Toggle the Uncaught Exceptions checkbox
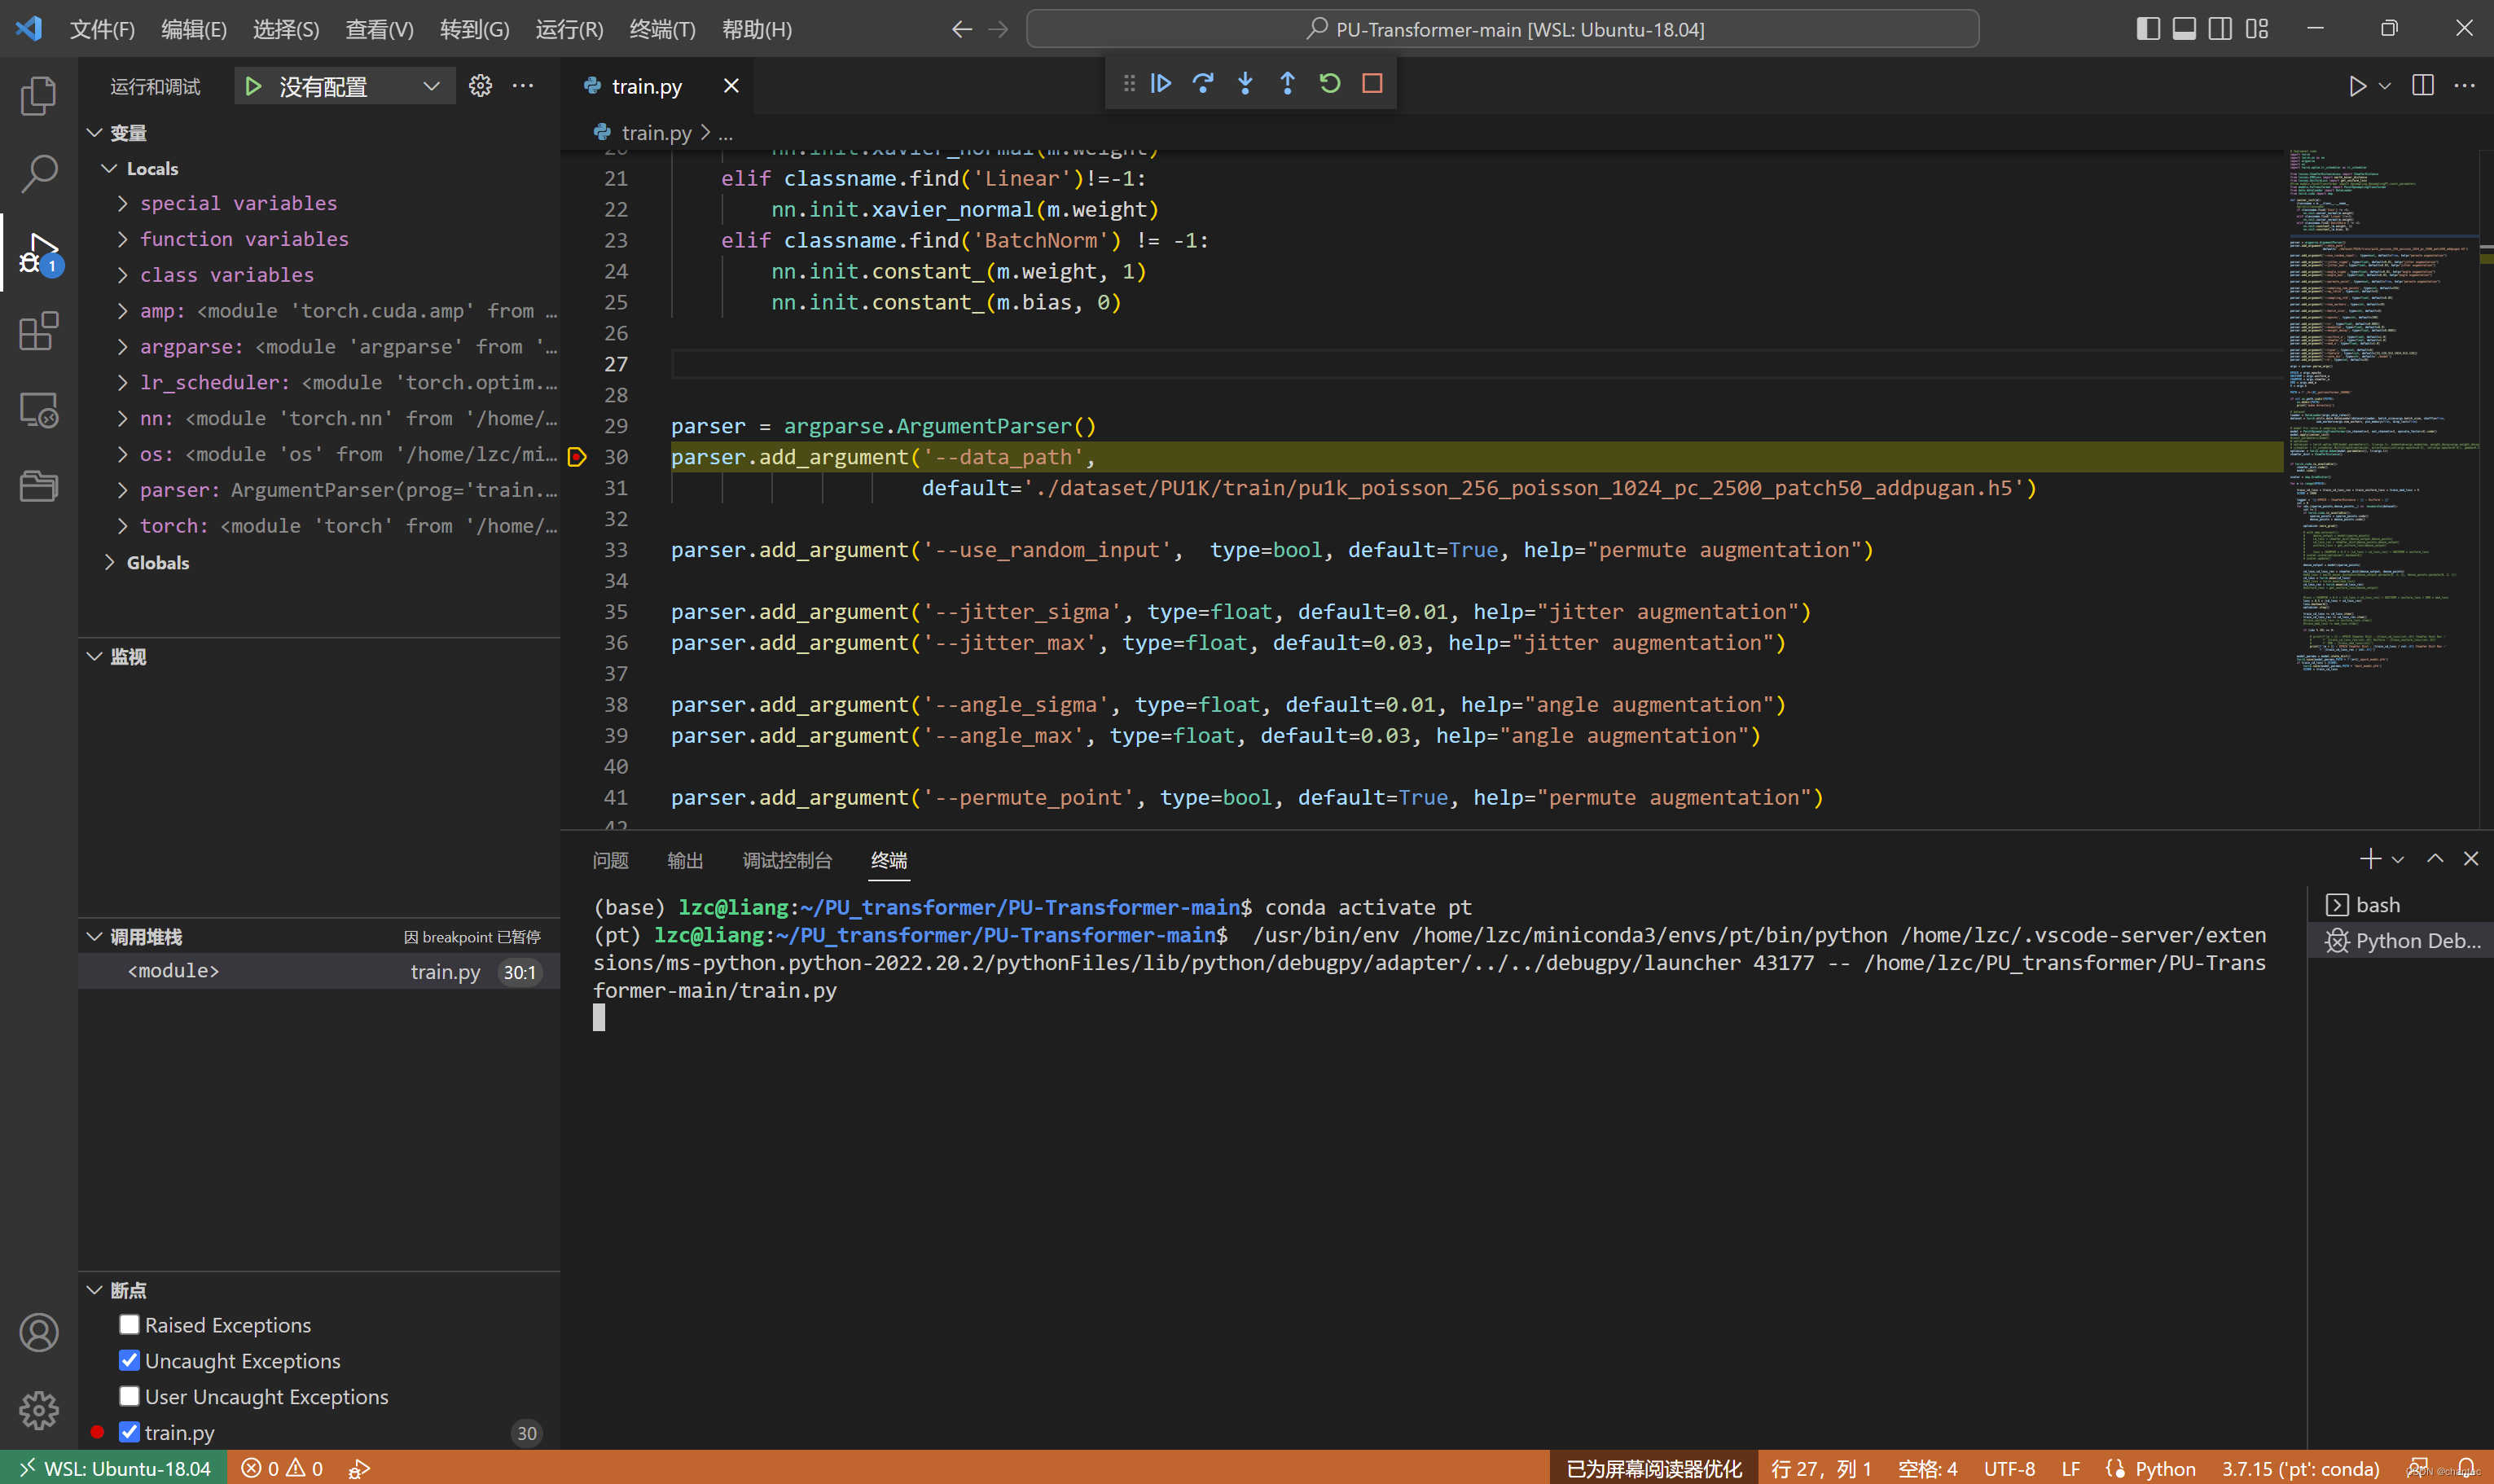 [x=130, y=1360]
